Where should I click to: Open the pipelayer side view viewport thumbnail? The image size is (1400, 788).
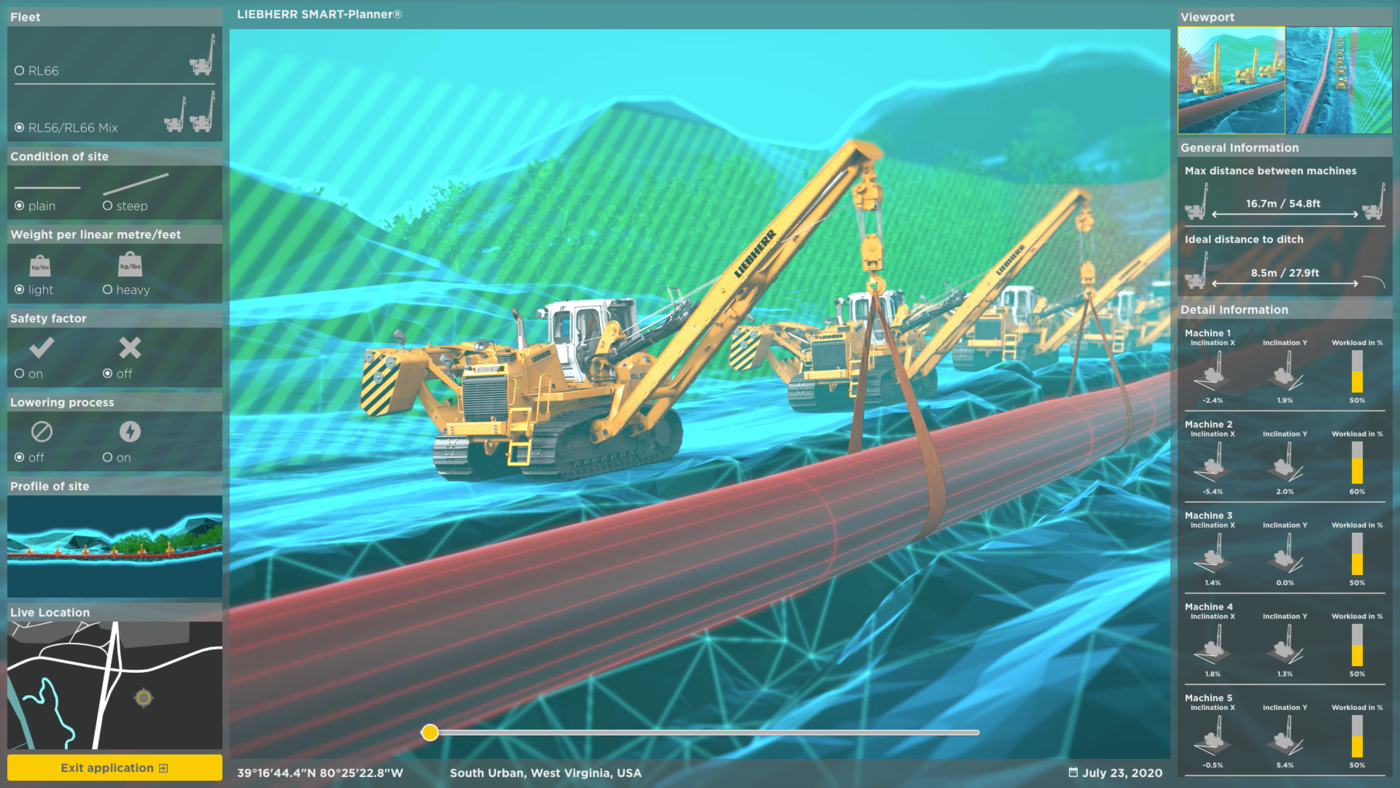coord(1231,80)
